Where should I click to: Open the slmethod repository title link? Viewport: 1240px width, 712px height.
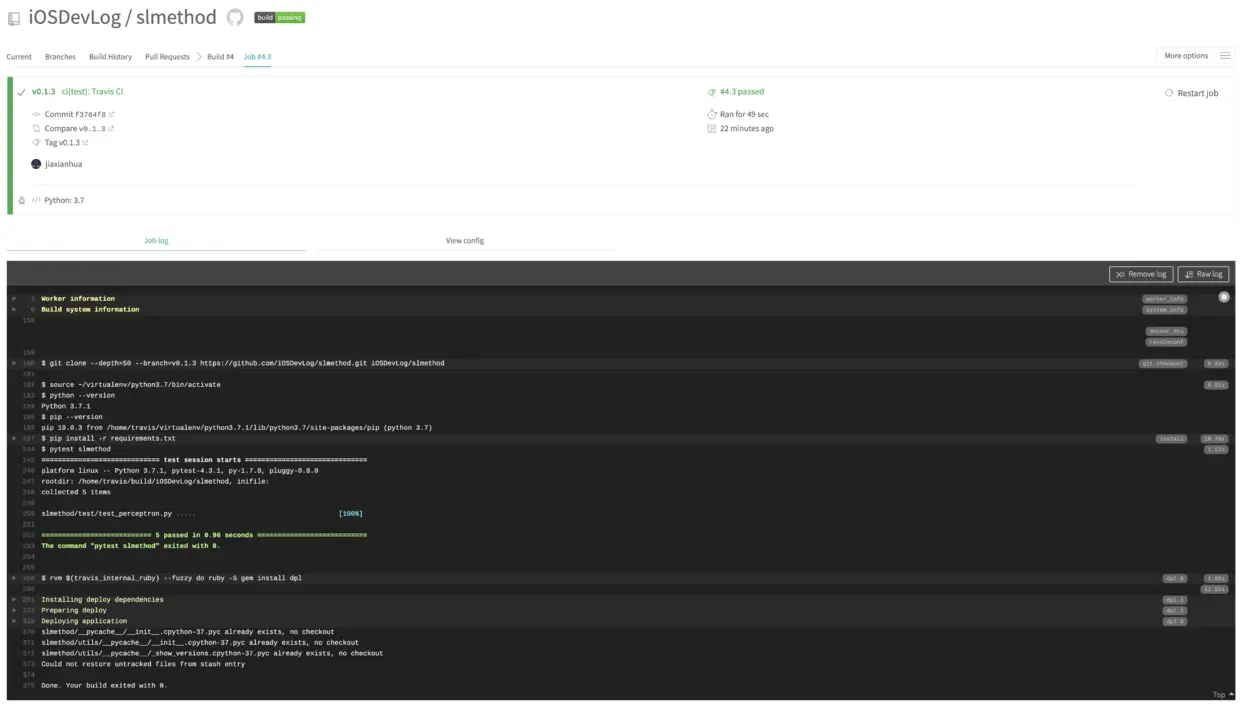click(x=176, y=17)
